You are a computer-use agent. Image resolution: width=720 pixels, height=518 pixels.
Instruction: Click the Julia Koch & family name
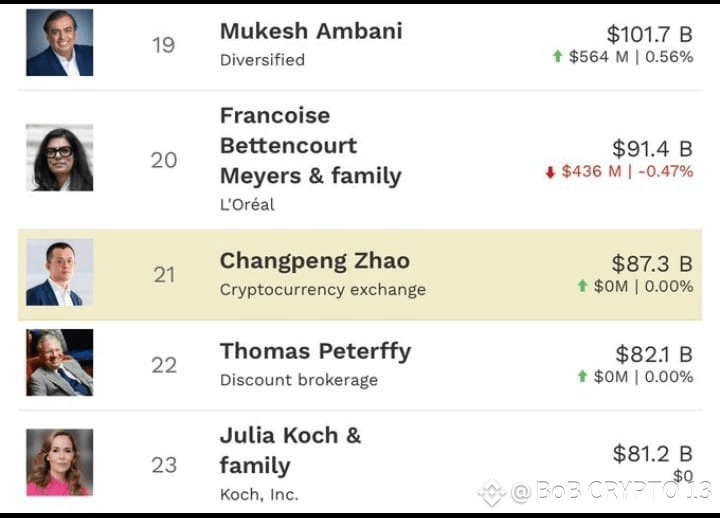pyautogui.click(x=290, y=450)
